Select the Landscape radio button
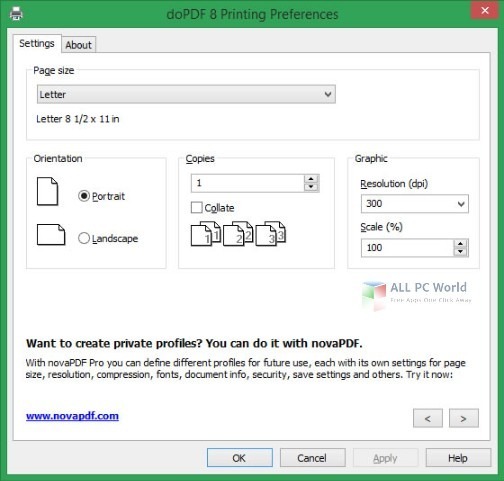 (84, 238)
